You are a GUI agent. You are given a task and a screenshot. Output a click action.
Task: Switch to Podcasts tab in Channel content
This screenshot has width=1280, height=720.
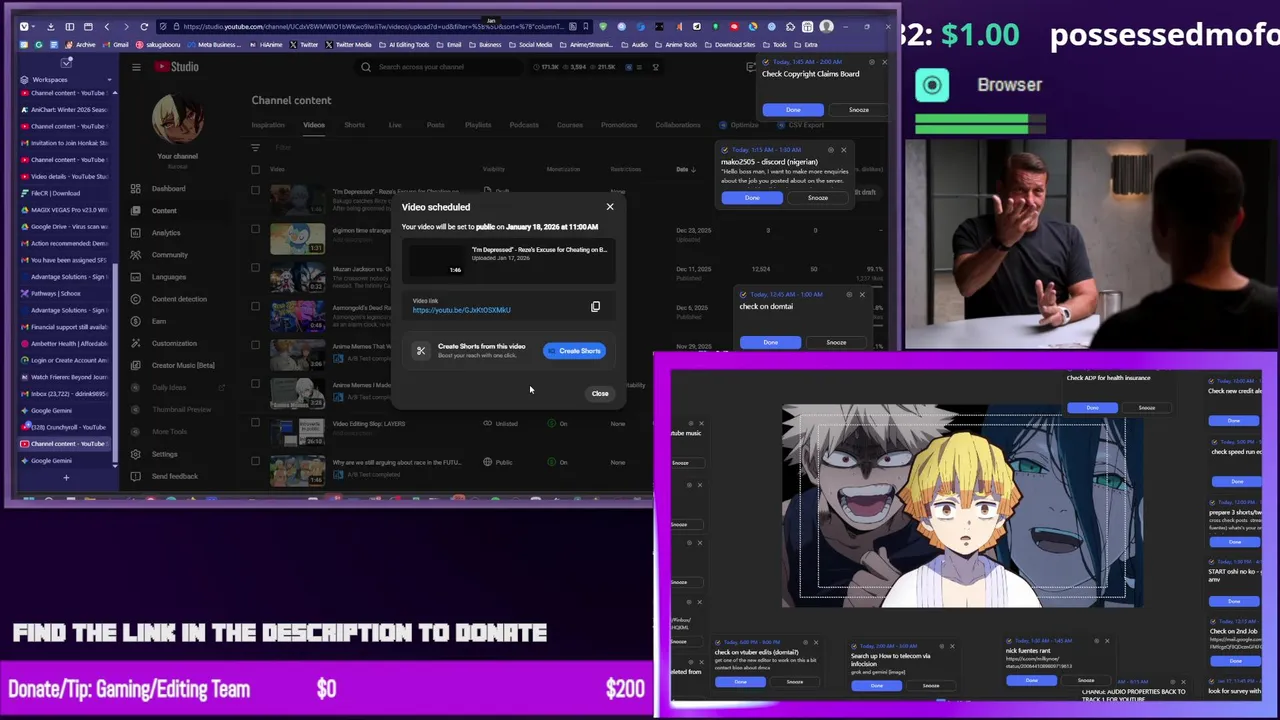(524, 125)
